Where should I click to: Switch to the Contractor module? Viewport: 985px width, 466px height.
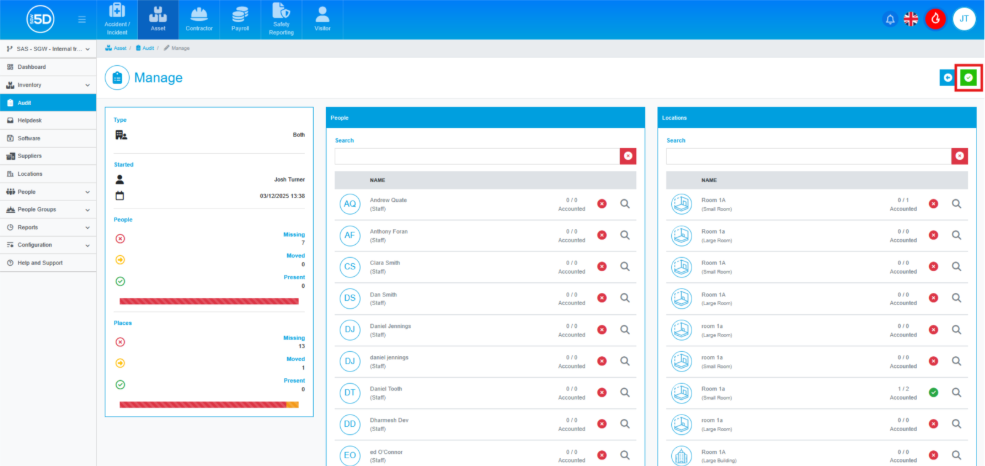[x=199, y=19]
